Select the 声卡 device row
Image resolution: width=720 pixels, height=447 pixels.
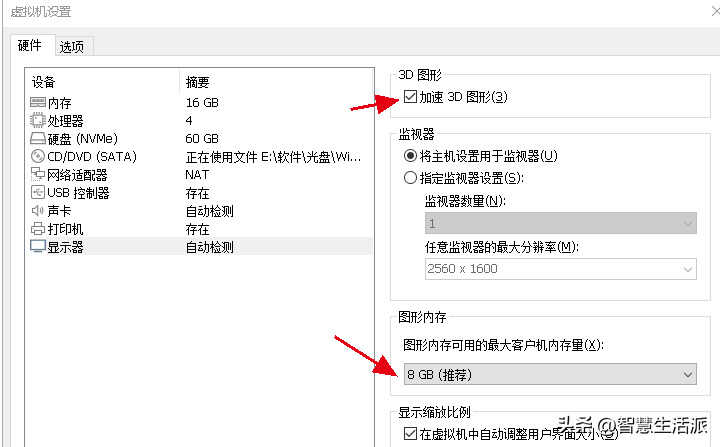pos(200,211)
